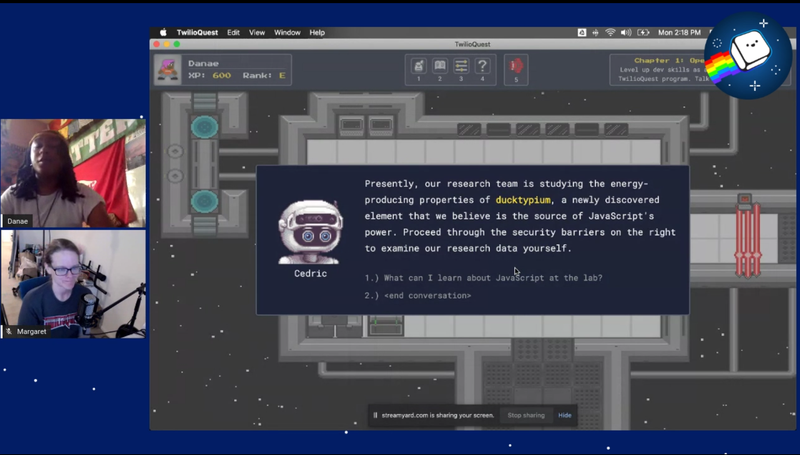Click the Danae player name in HUD
Viewport: 800px width, 455px height.
click(x=203, y=63)
